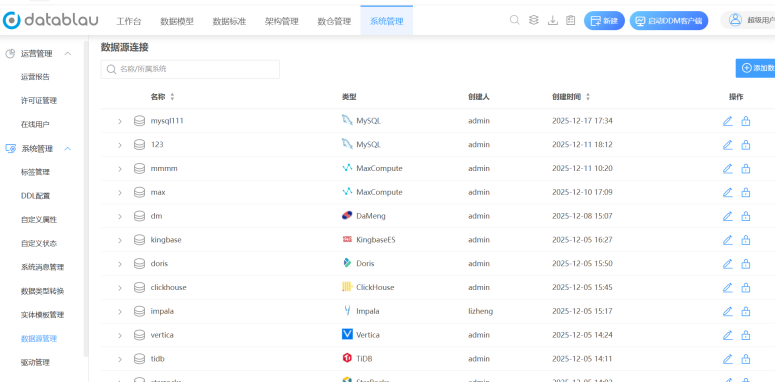Click the sidebar vertical scrollbar
The height and width of the screenshot is (382, 775).
(x=86, y=198)
